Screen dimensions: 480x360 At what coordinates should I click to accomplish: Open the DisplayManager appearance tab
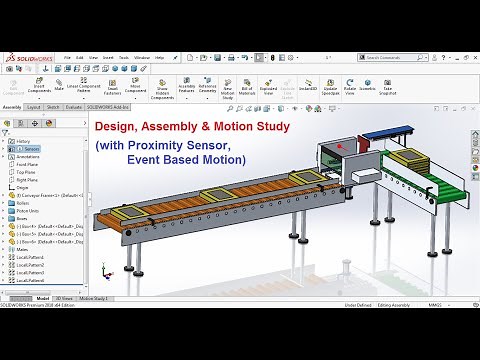click(49, 123)
